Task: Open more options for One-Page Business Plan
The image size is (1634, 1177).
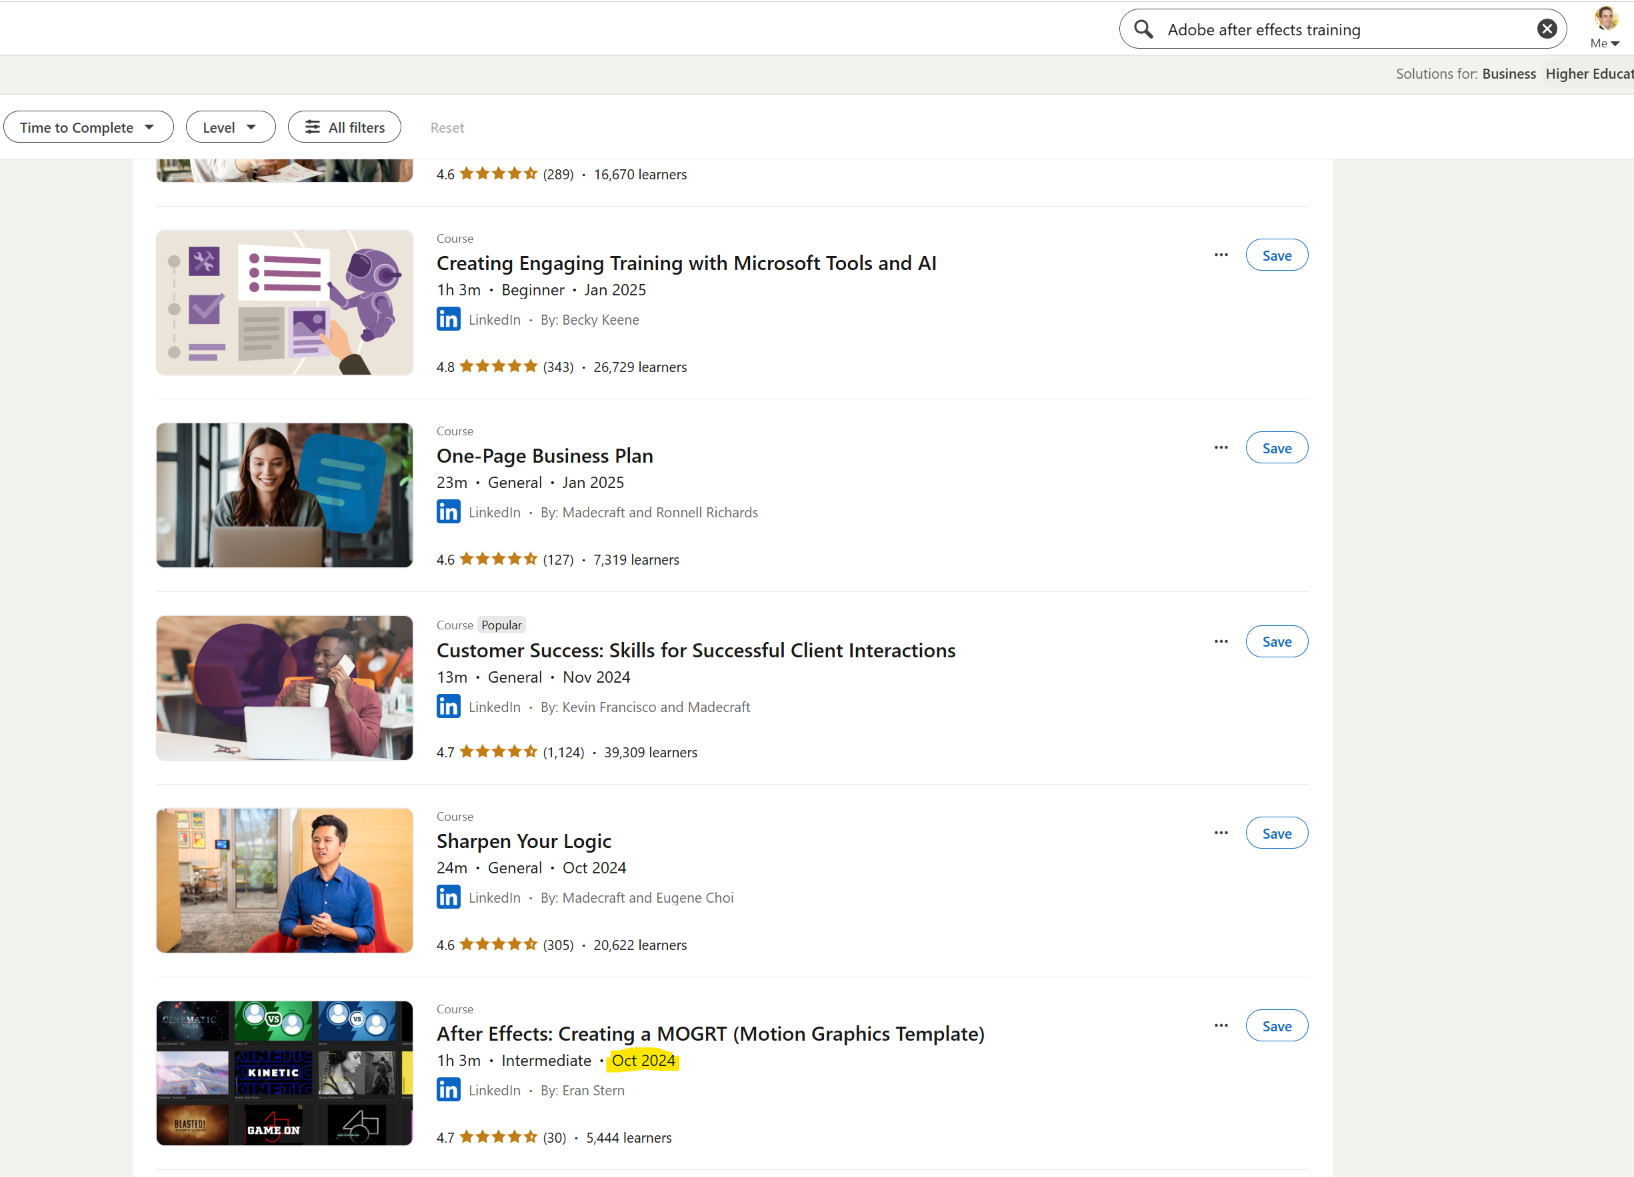Action: click(1221, 448)
